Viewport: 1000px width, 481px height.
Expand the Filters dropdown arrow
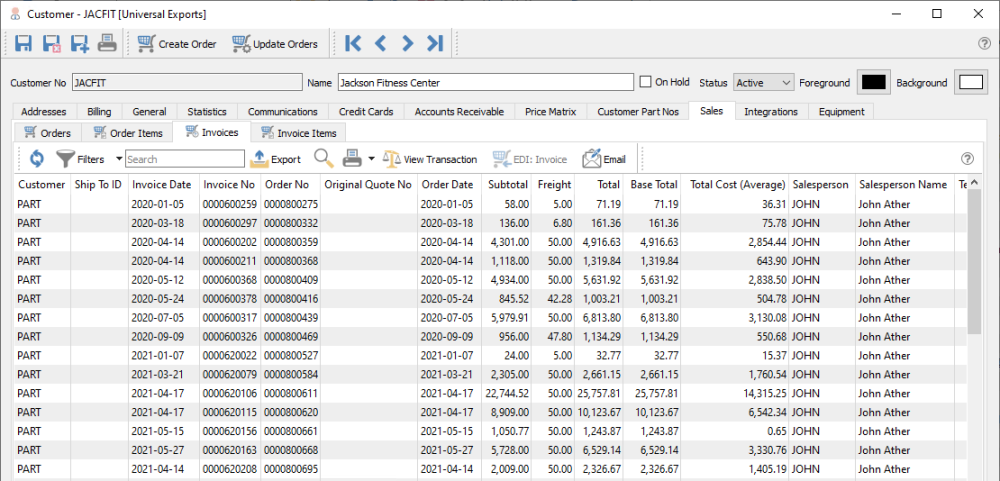pyautogui.click(x=119, y=158)
